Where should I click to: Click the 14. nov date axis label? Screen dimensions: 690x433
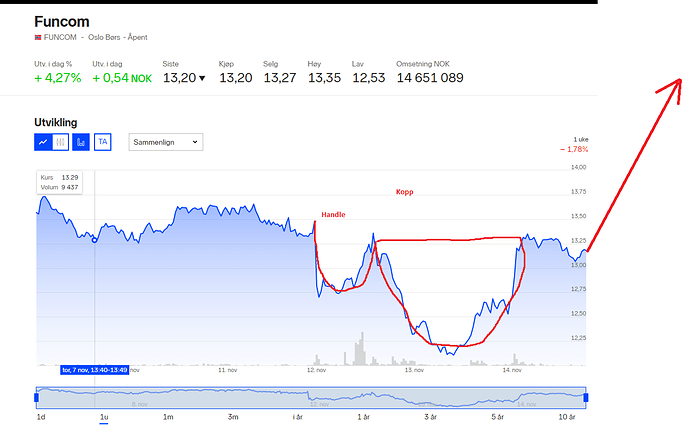pyautogui.click(x=512, y=370)
